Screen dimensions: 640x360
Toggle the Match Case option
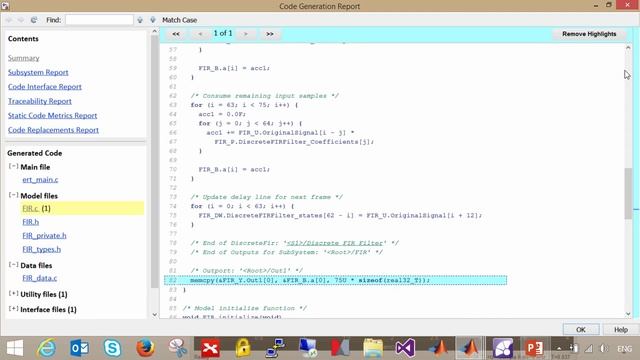click(180, 20)
